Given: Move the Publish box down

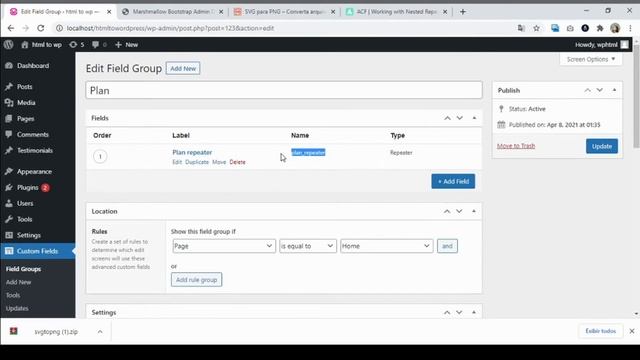Looking at the screenshot, I should (x=600, y=90).
